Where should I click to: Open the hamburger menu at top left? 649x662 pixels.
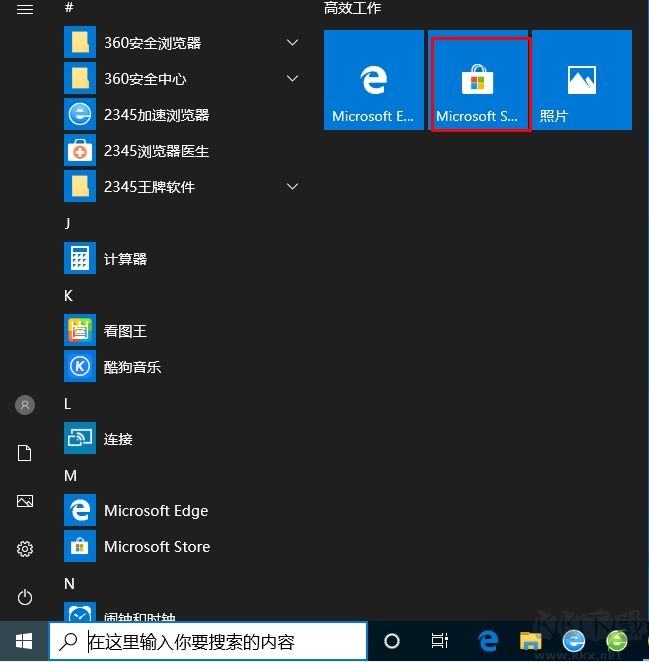tap(24, 9)
